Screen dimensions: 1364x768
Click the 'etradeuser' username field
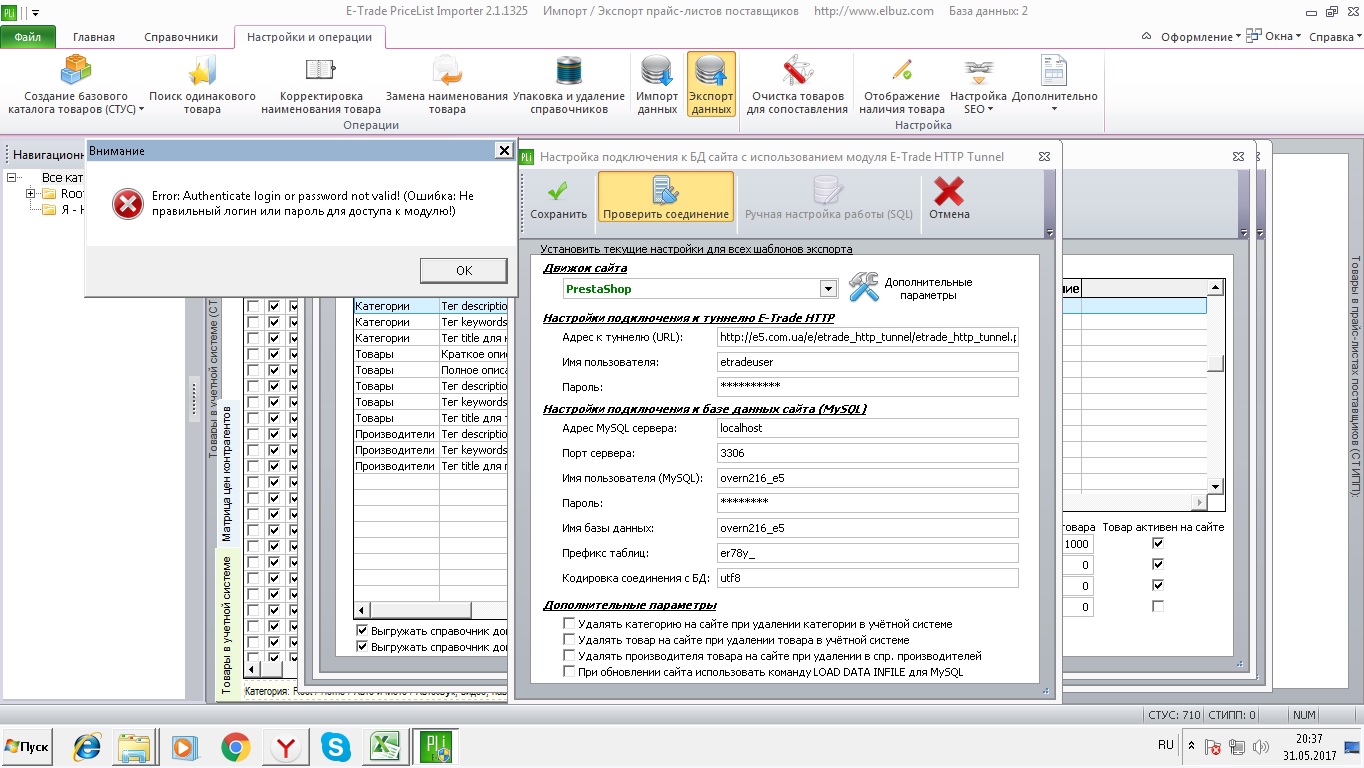tap(868, 362)
